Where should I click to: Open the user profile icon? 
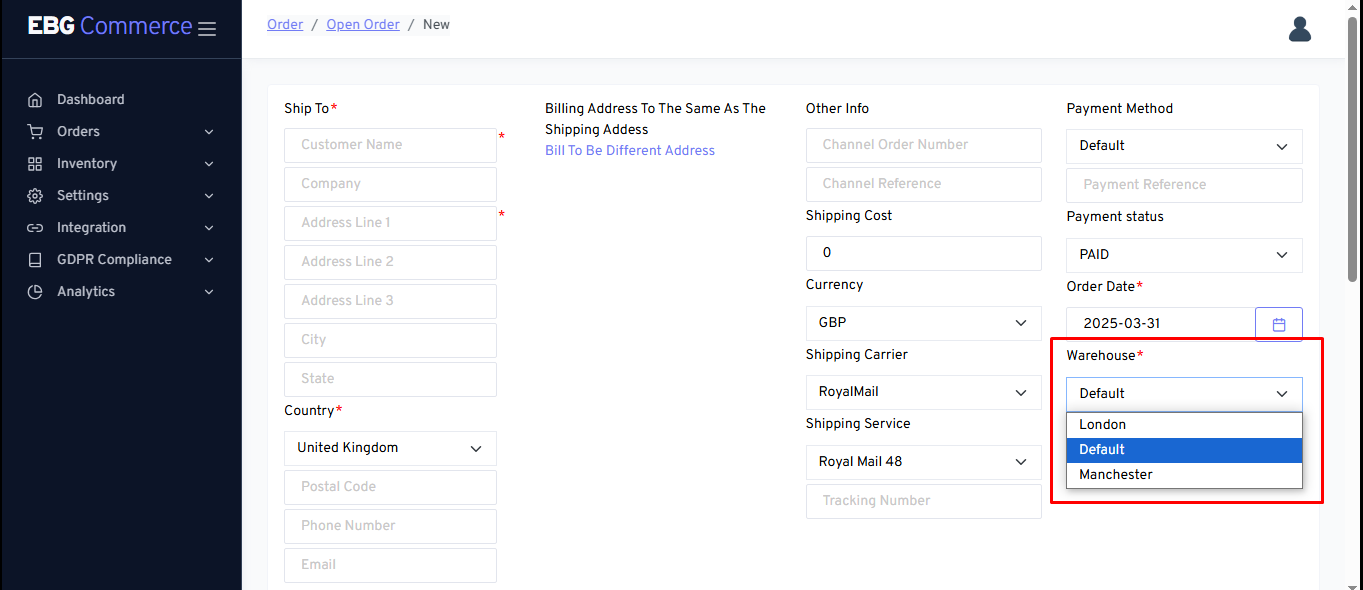pos(1299,30)
